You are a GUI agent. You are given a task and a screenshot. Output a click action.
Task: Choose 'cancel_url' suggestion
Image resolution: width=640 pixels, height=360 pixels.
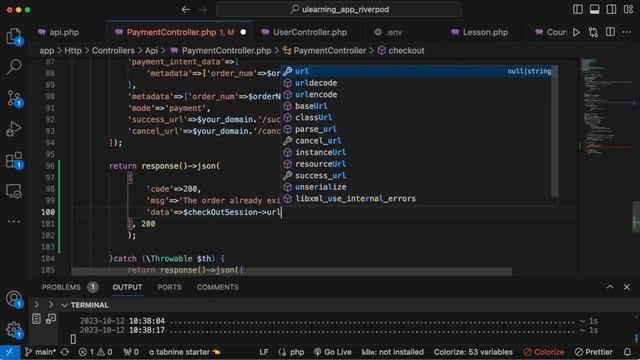click(x=417, y=141)
